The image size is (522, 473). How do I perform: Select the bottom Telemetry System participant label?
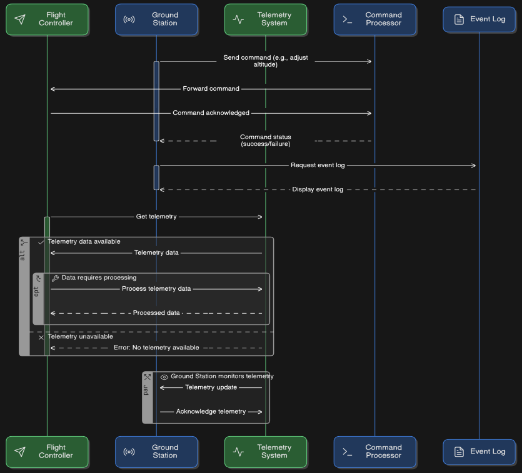click(x=274, y=451)
